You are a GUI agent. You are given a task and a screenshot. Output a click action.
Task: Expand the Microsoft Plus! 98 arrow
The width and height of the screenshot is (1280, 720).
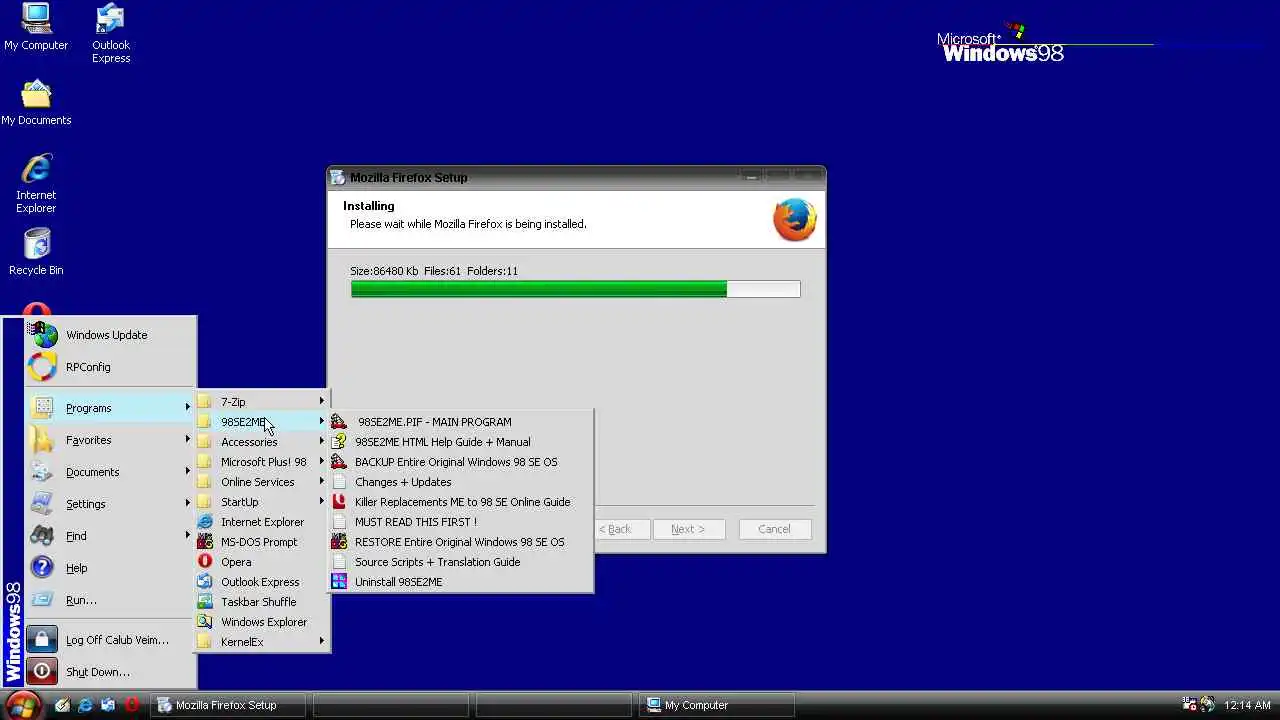point(321,462)
